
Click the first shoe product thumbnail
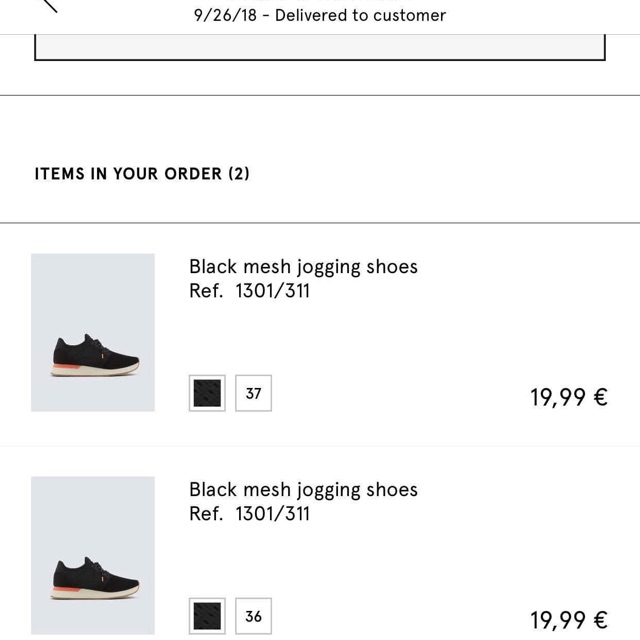(93, 332)
